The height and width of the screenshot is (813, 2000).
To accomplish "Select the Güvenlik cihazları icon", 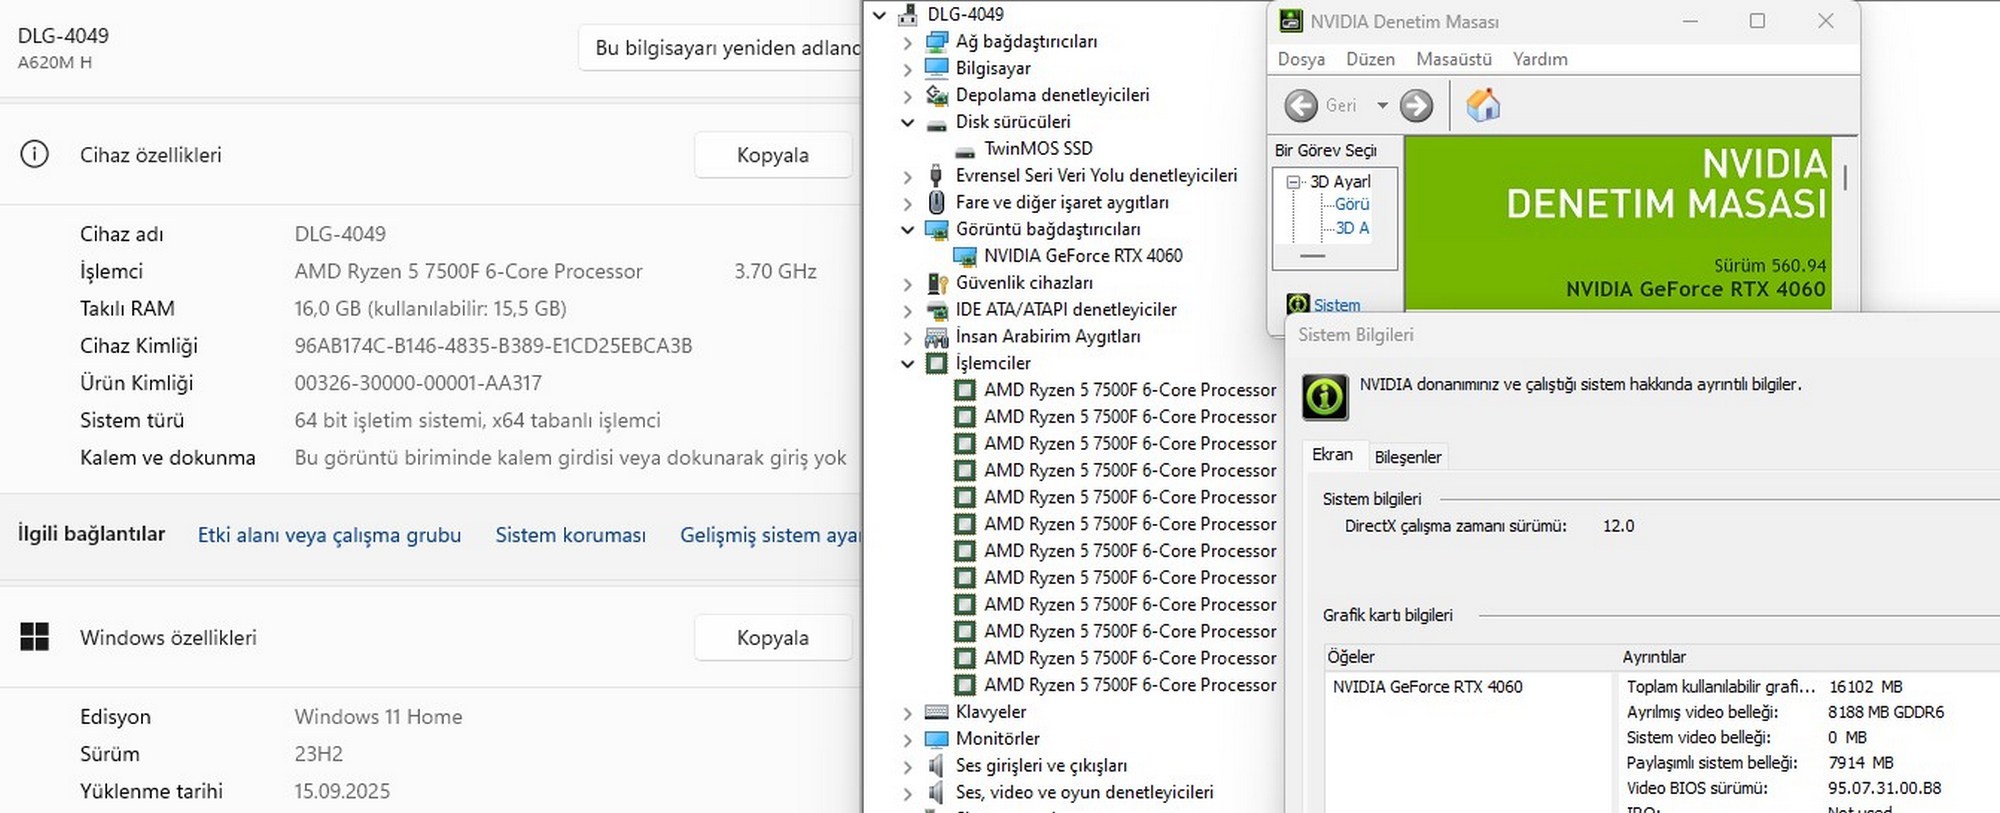I will (936, 283).
